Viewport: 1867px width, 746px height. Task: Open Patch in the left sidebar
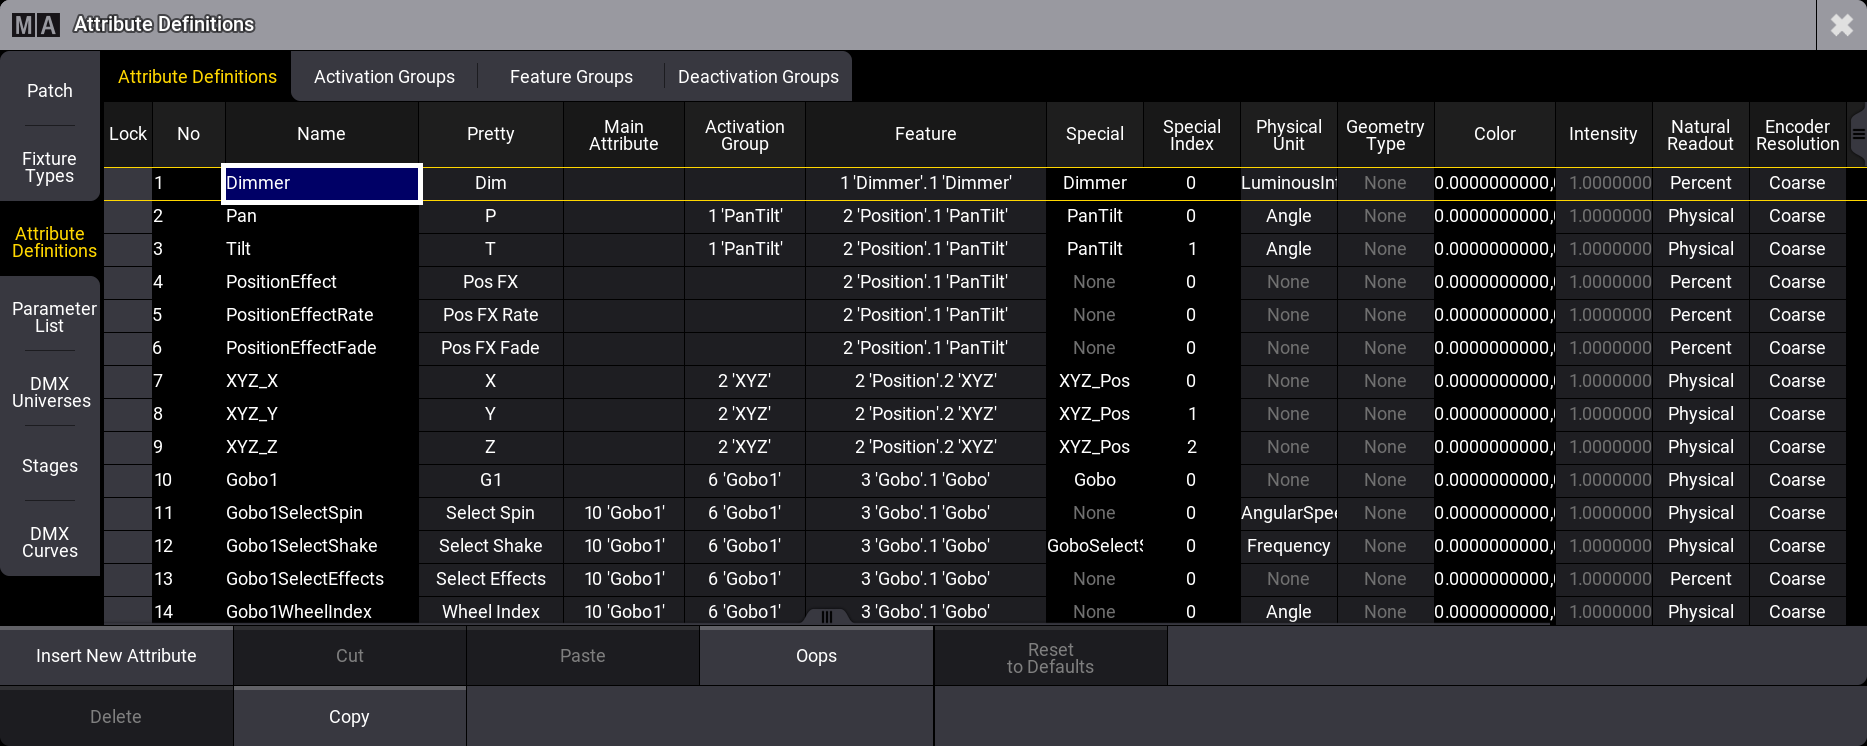click(50, 91)
